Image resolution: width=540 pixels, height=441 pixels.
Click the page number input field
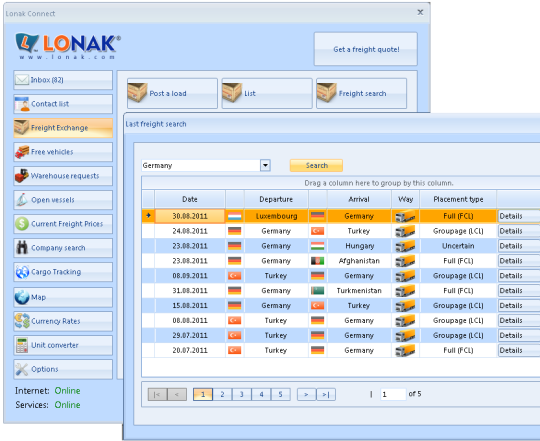pos(393,395)
